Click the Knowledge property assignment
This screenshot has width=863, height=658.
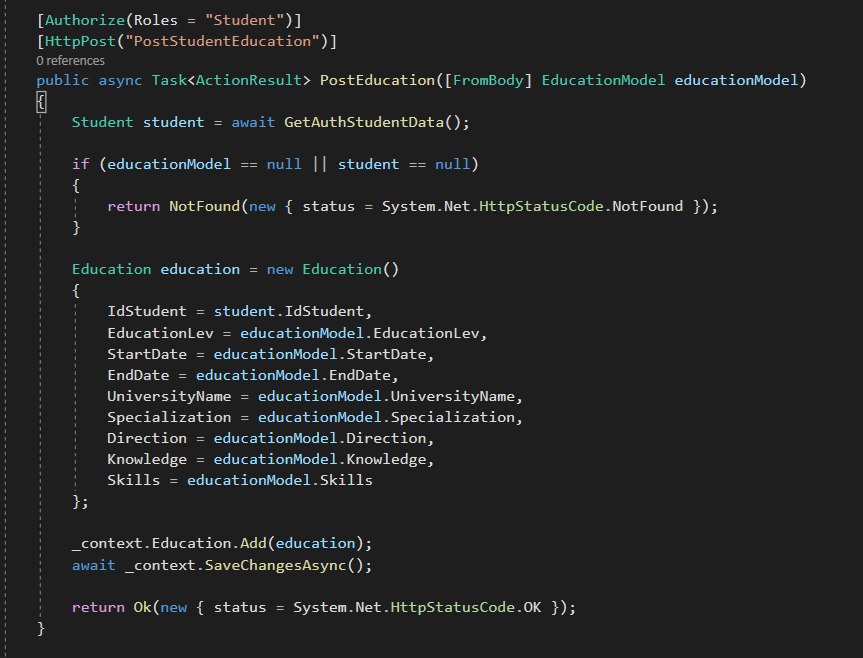tap(270, 459)
